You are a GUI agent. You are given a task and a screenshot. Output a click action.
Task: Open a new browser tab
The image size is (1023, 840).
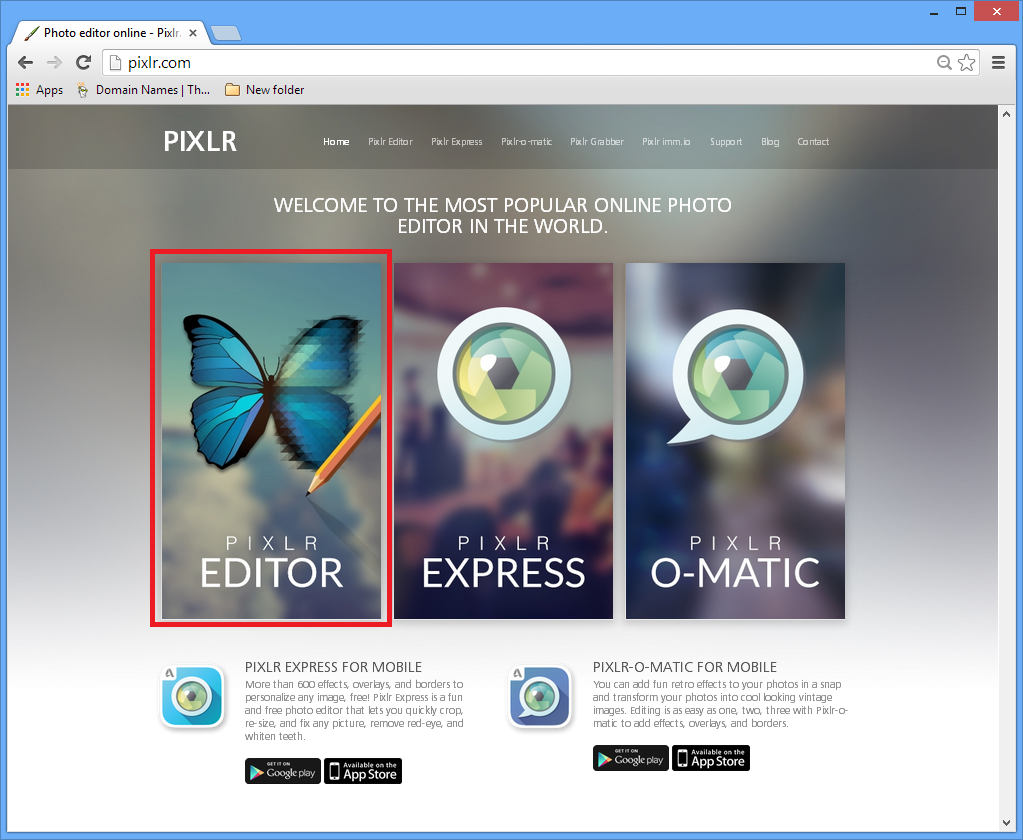coord(226,33)
